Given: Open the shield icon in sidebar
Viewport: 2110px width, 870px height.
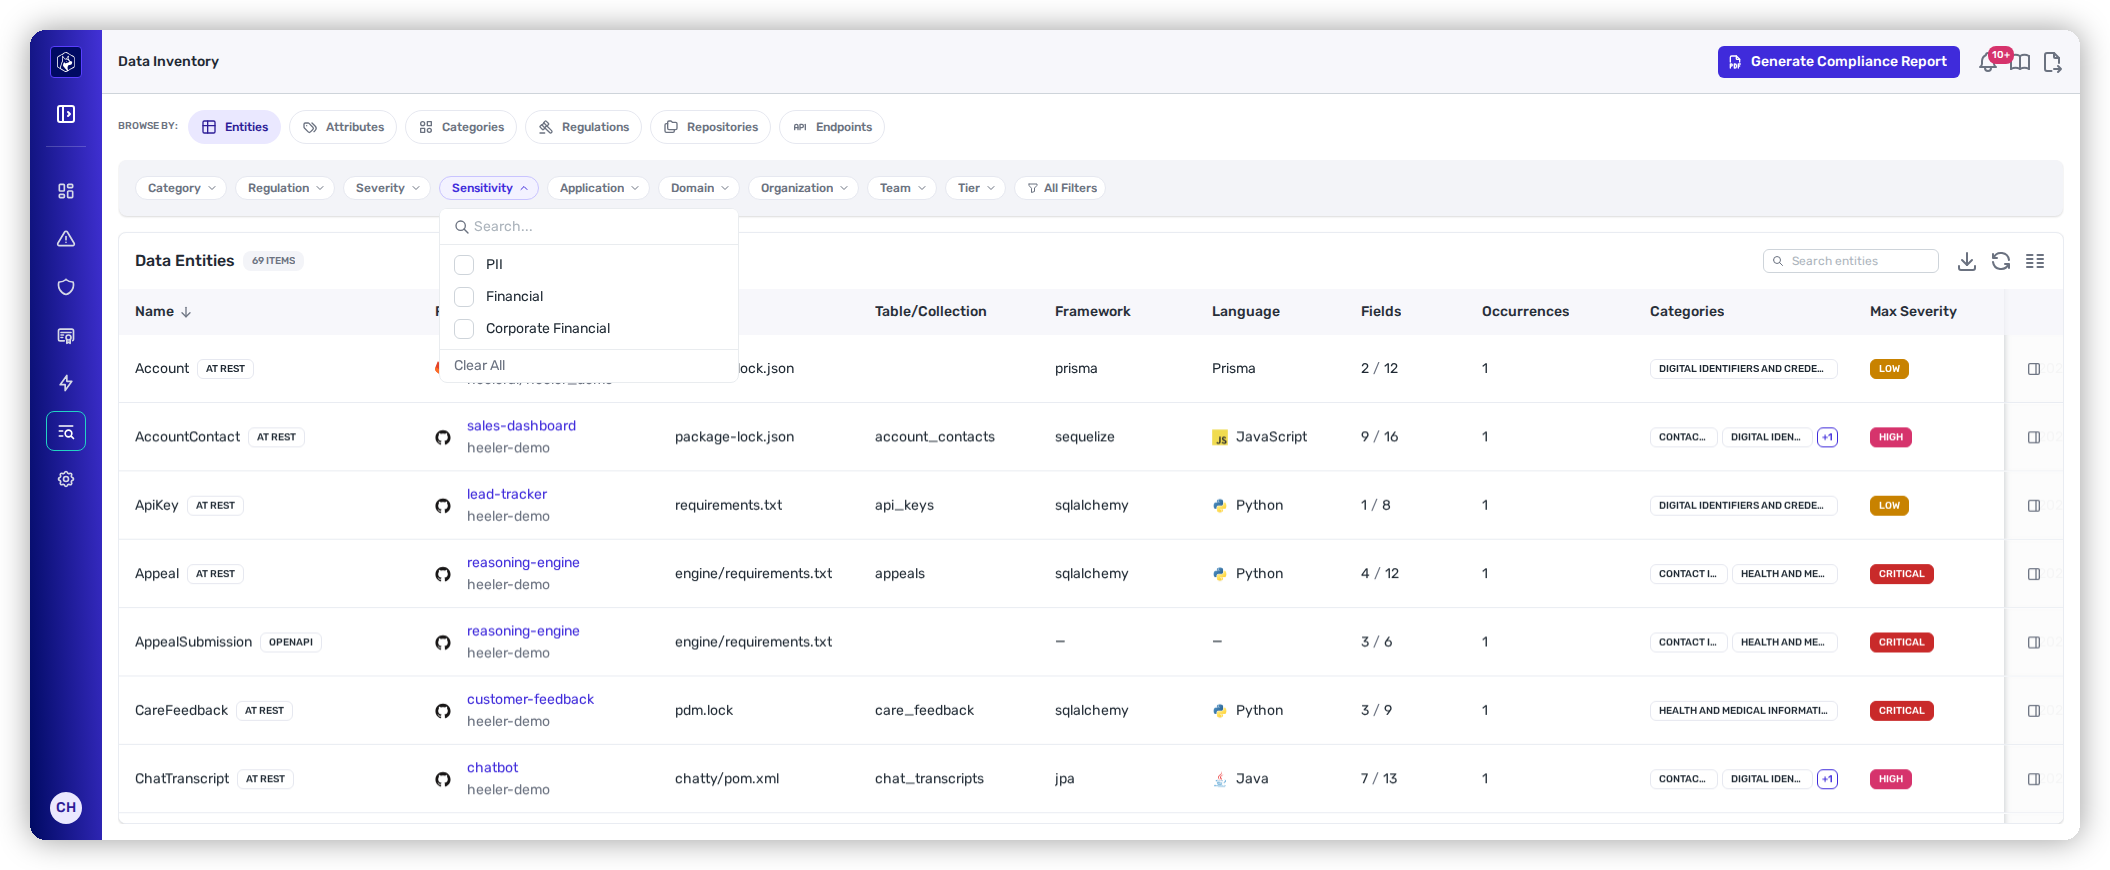Looking at the screenshot, I should 66,287.
